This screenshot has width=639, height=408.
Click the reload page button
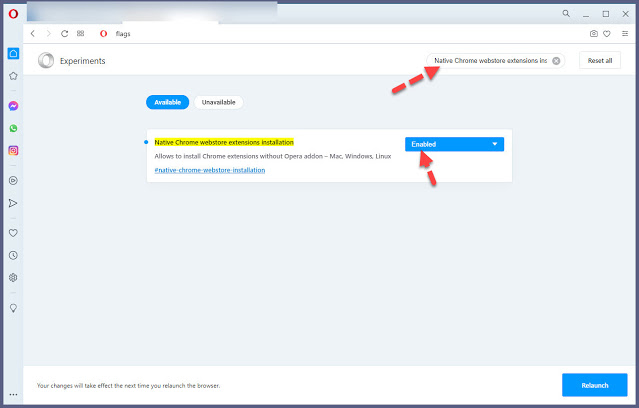64,34
